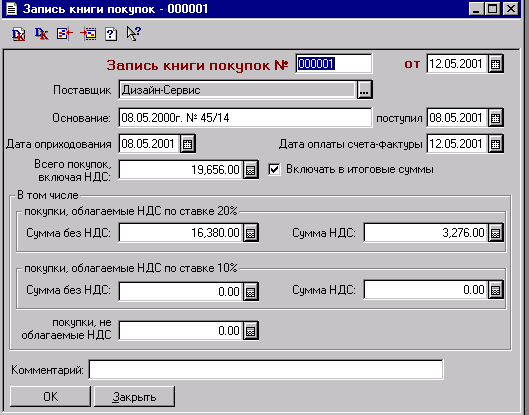
Task: Click the Основание field containing № 45/14
Action: pyautogui.click(x=245, y=118)
